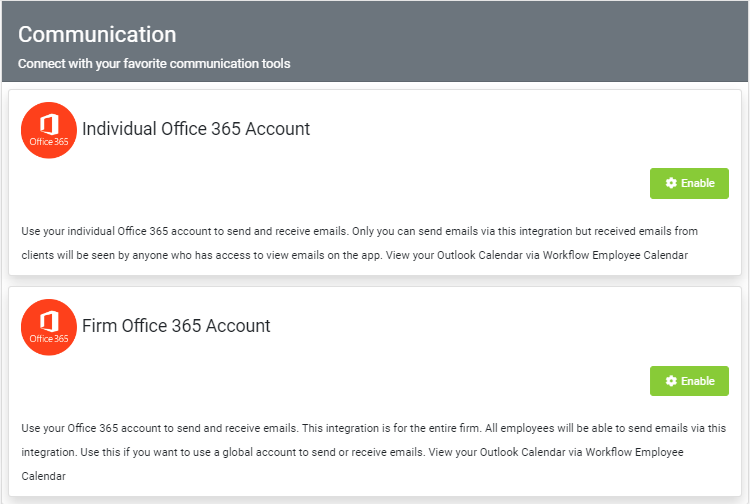
Task: Click 'Connect with your favorite communication tools' subtitle
Action: click(x=154, y=64)
